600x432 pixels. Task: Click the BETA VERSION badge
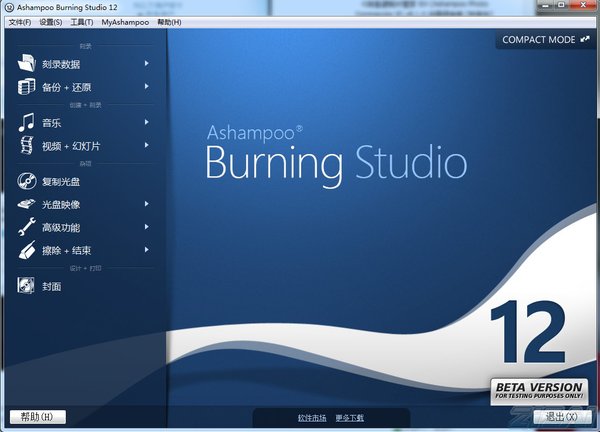[539, 391]
